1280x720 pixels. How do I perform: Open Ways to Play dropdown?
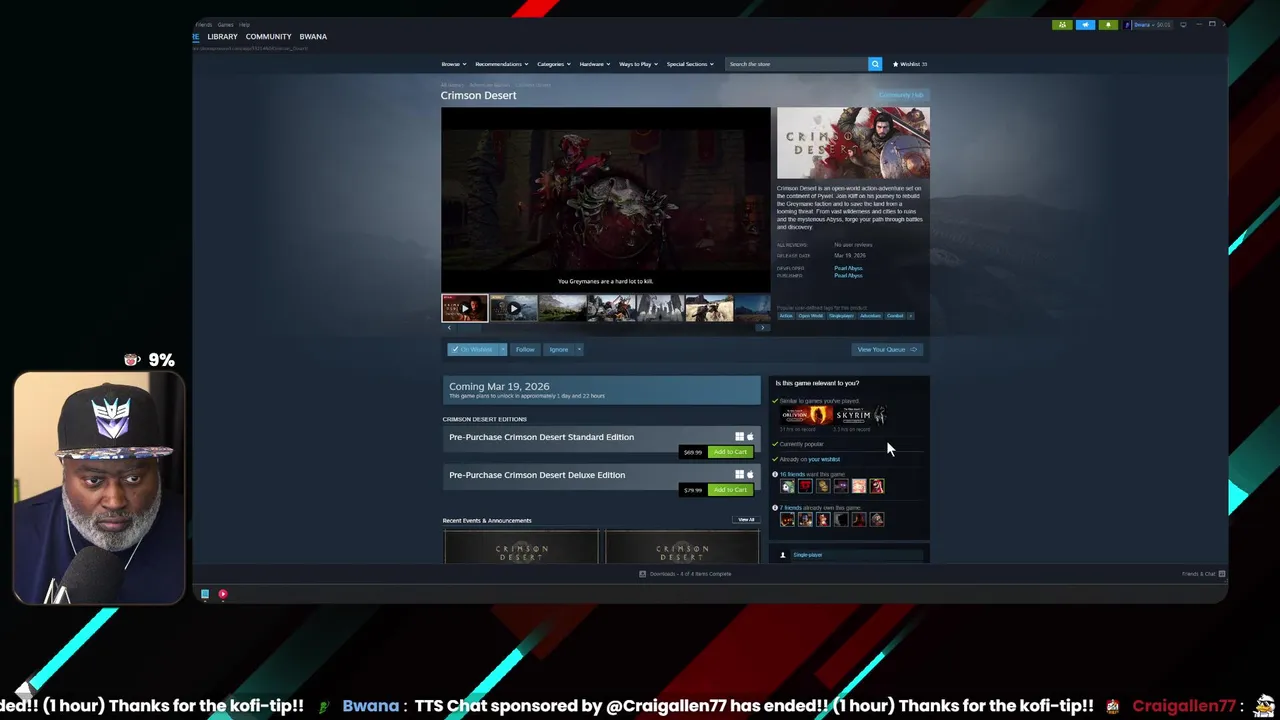point(637,64)
